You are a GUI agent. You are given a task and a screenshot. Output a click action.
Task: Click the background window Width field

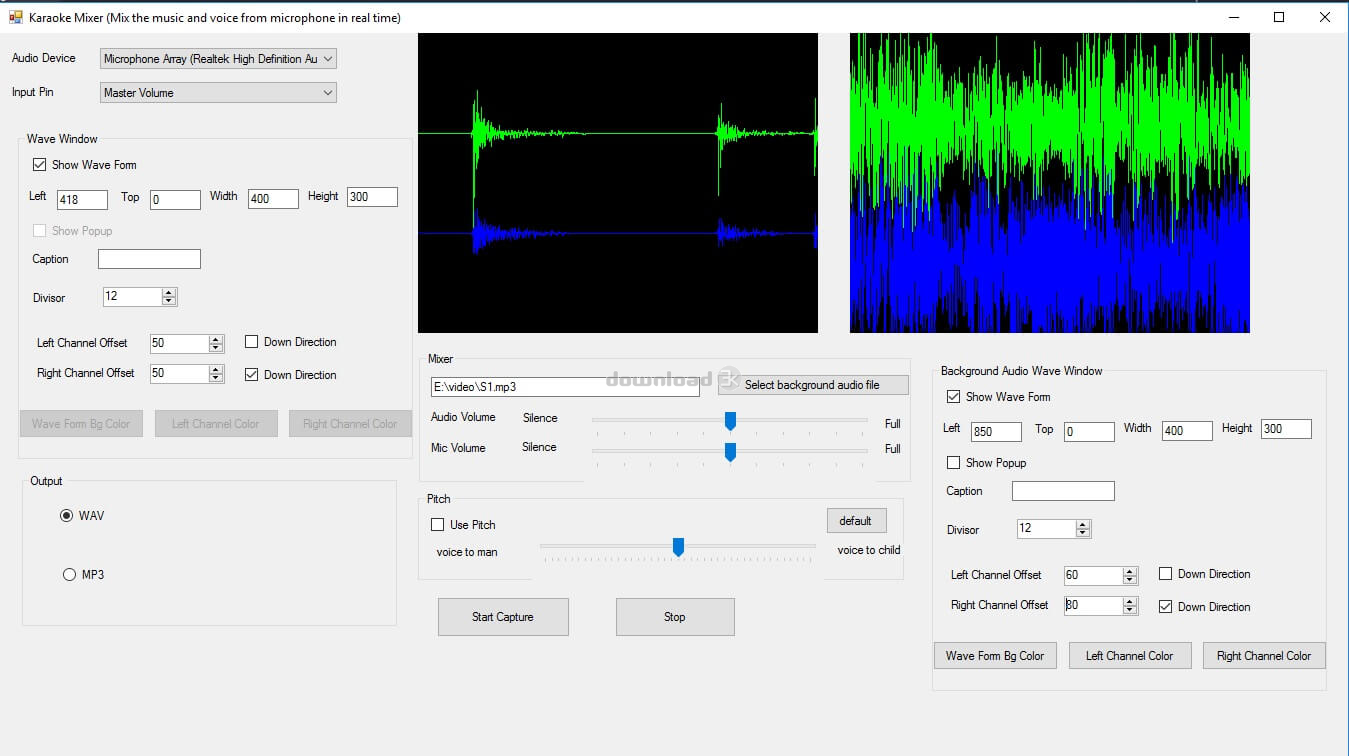pyautogui.click(x=1187, y=431)
